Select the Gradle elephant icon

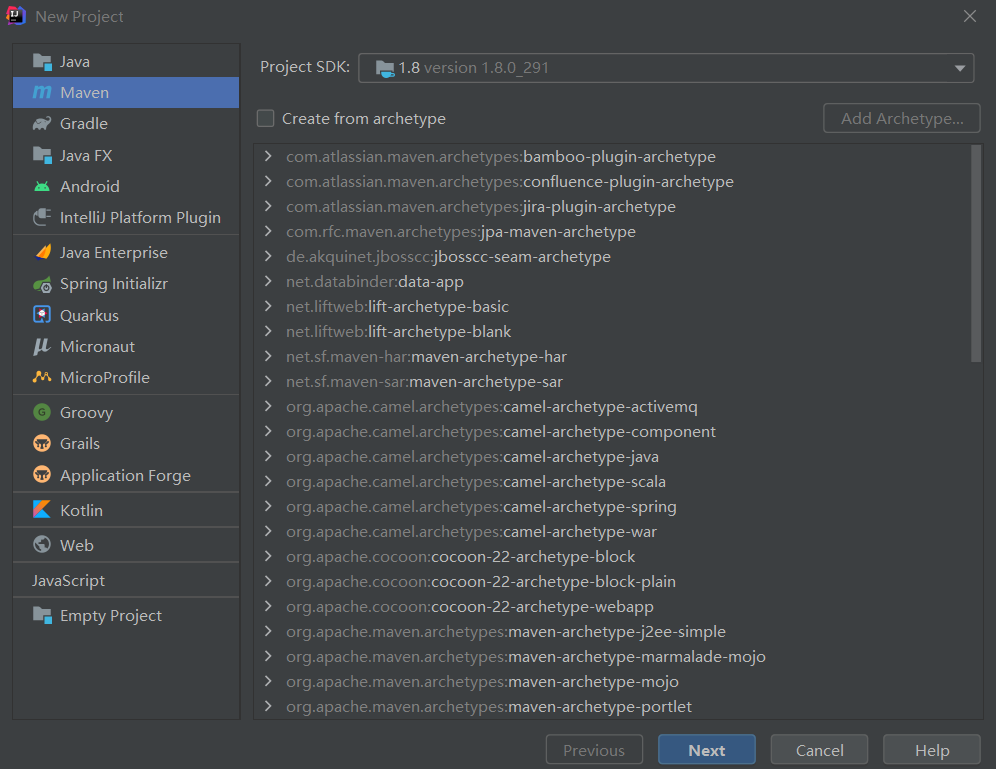point(42,124)
